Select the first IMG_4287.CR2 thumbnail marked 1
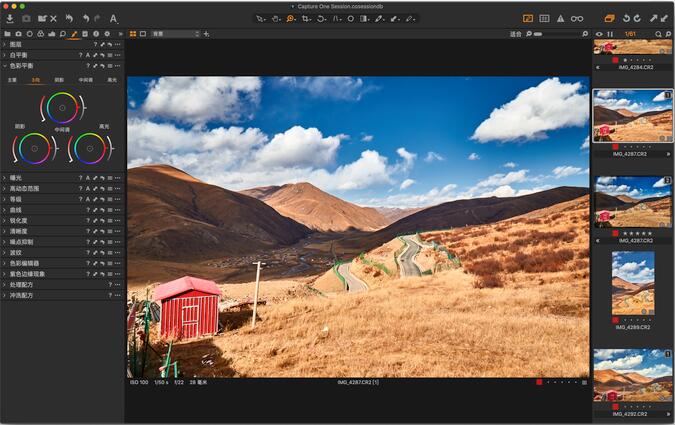The width and height of the screenshot is (675, 425). coord(632,115)
